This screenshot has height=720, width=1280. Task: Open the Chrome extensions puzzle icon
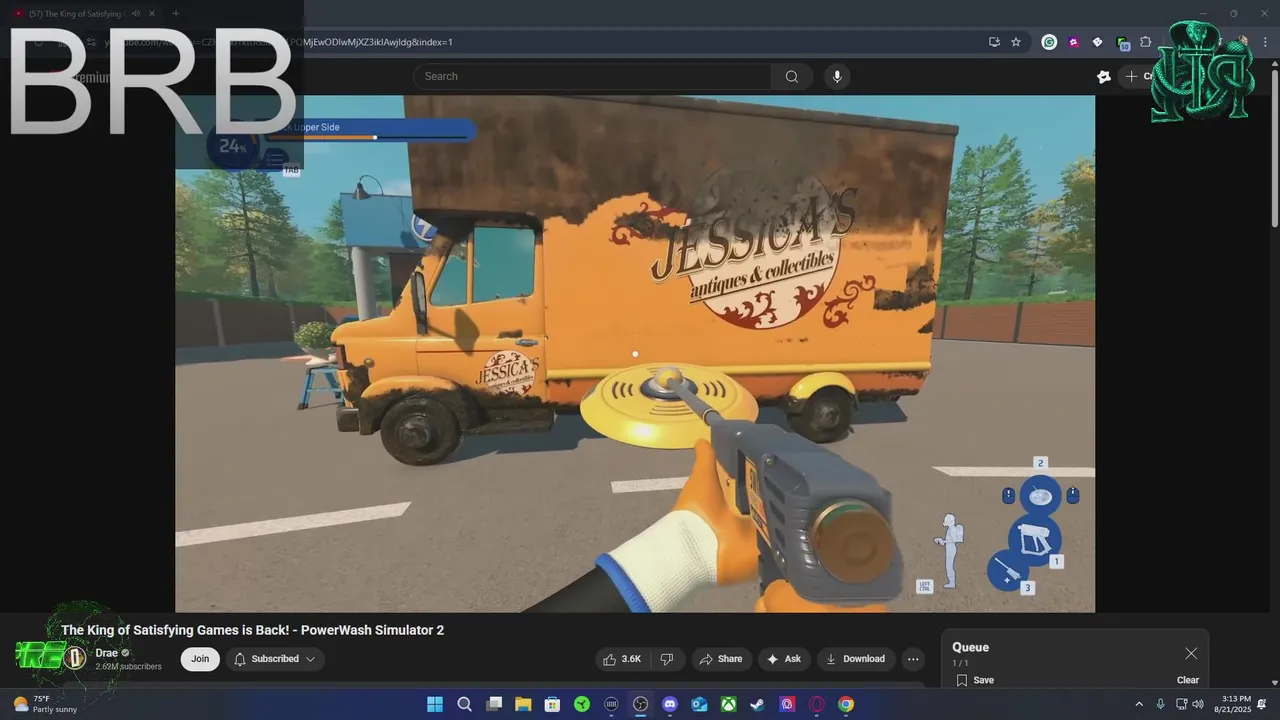[1146, 42]
